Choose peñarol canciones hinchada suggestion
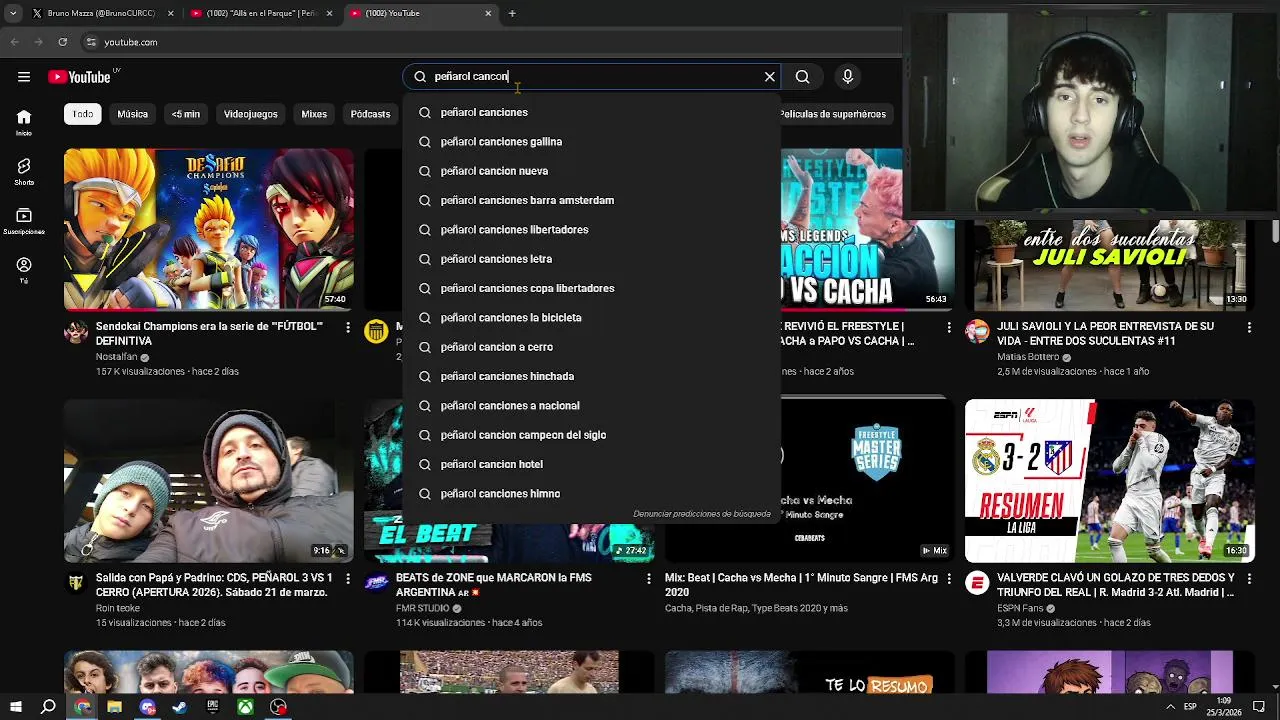This screenshot has width=1280, height=720. tap(591, 376)
